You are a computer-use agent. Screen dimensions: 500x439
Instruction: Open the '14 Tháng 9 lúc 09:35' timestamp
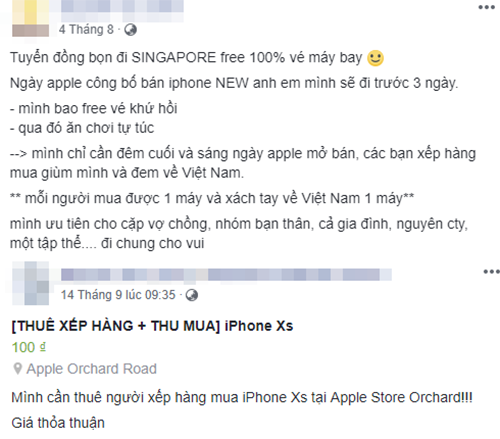[x=118, y=295]
